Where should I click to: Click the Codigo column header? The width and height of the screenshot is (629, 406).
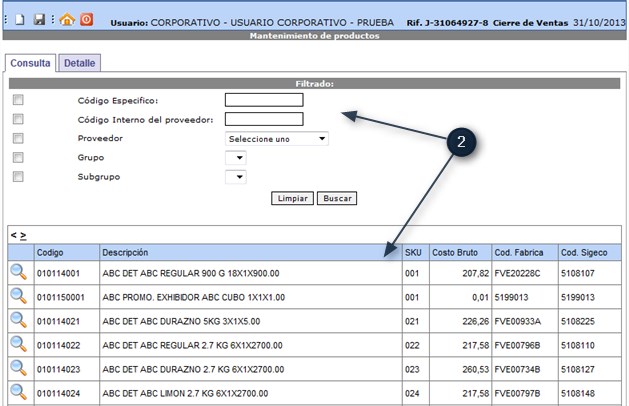67,253
